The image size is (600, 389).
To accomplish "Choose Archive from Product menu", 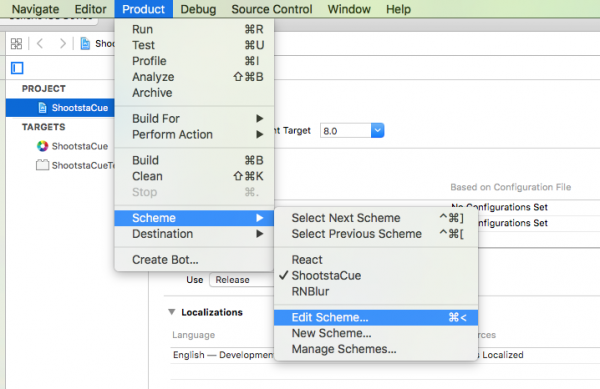I will coord(194,93).
